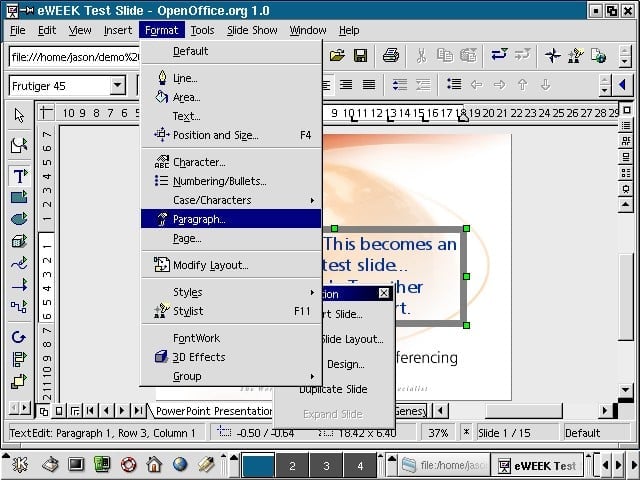Screen dimensions: 640x480
Task: Open 3D Effects from menu
Action: click(x=231, y=357)
